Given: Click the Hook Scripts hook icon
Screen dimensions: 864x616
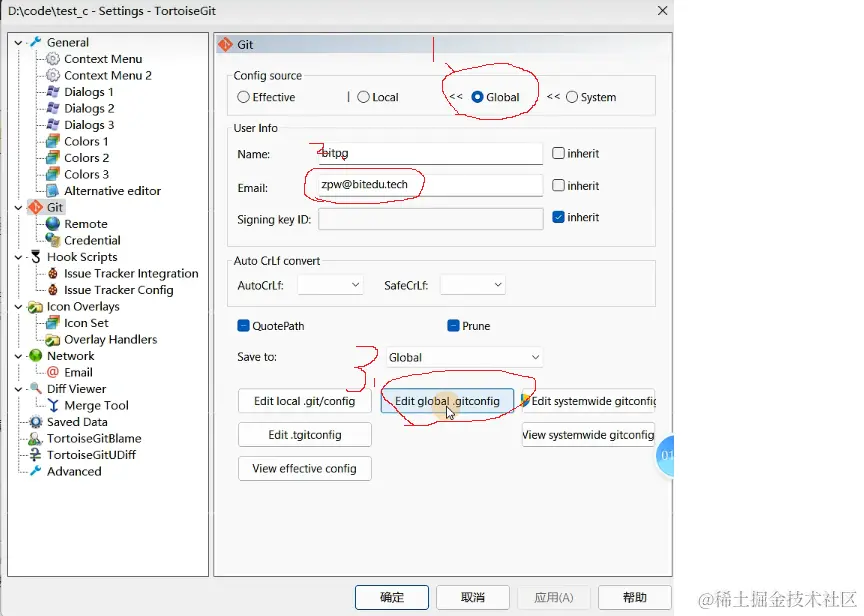Looking at the screenshot, I should click(x=36, y=257).
